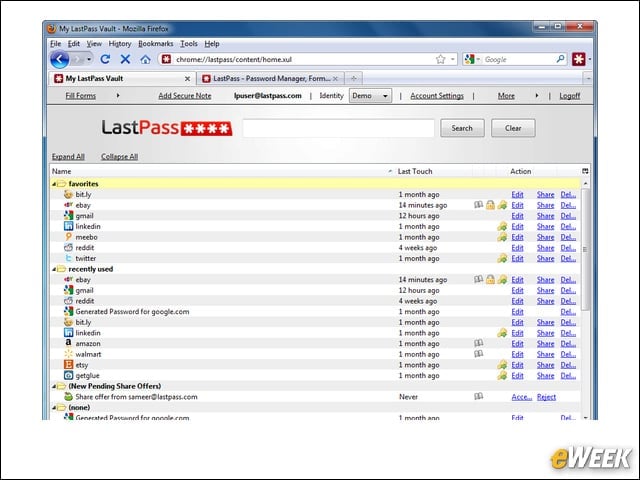Click the autologin icon on twitter row

pos(502,258)
